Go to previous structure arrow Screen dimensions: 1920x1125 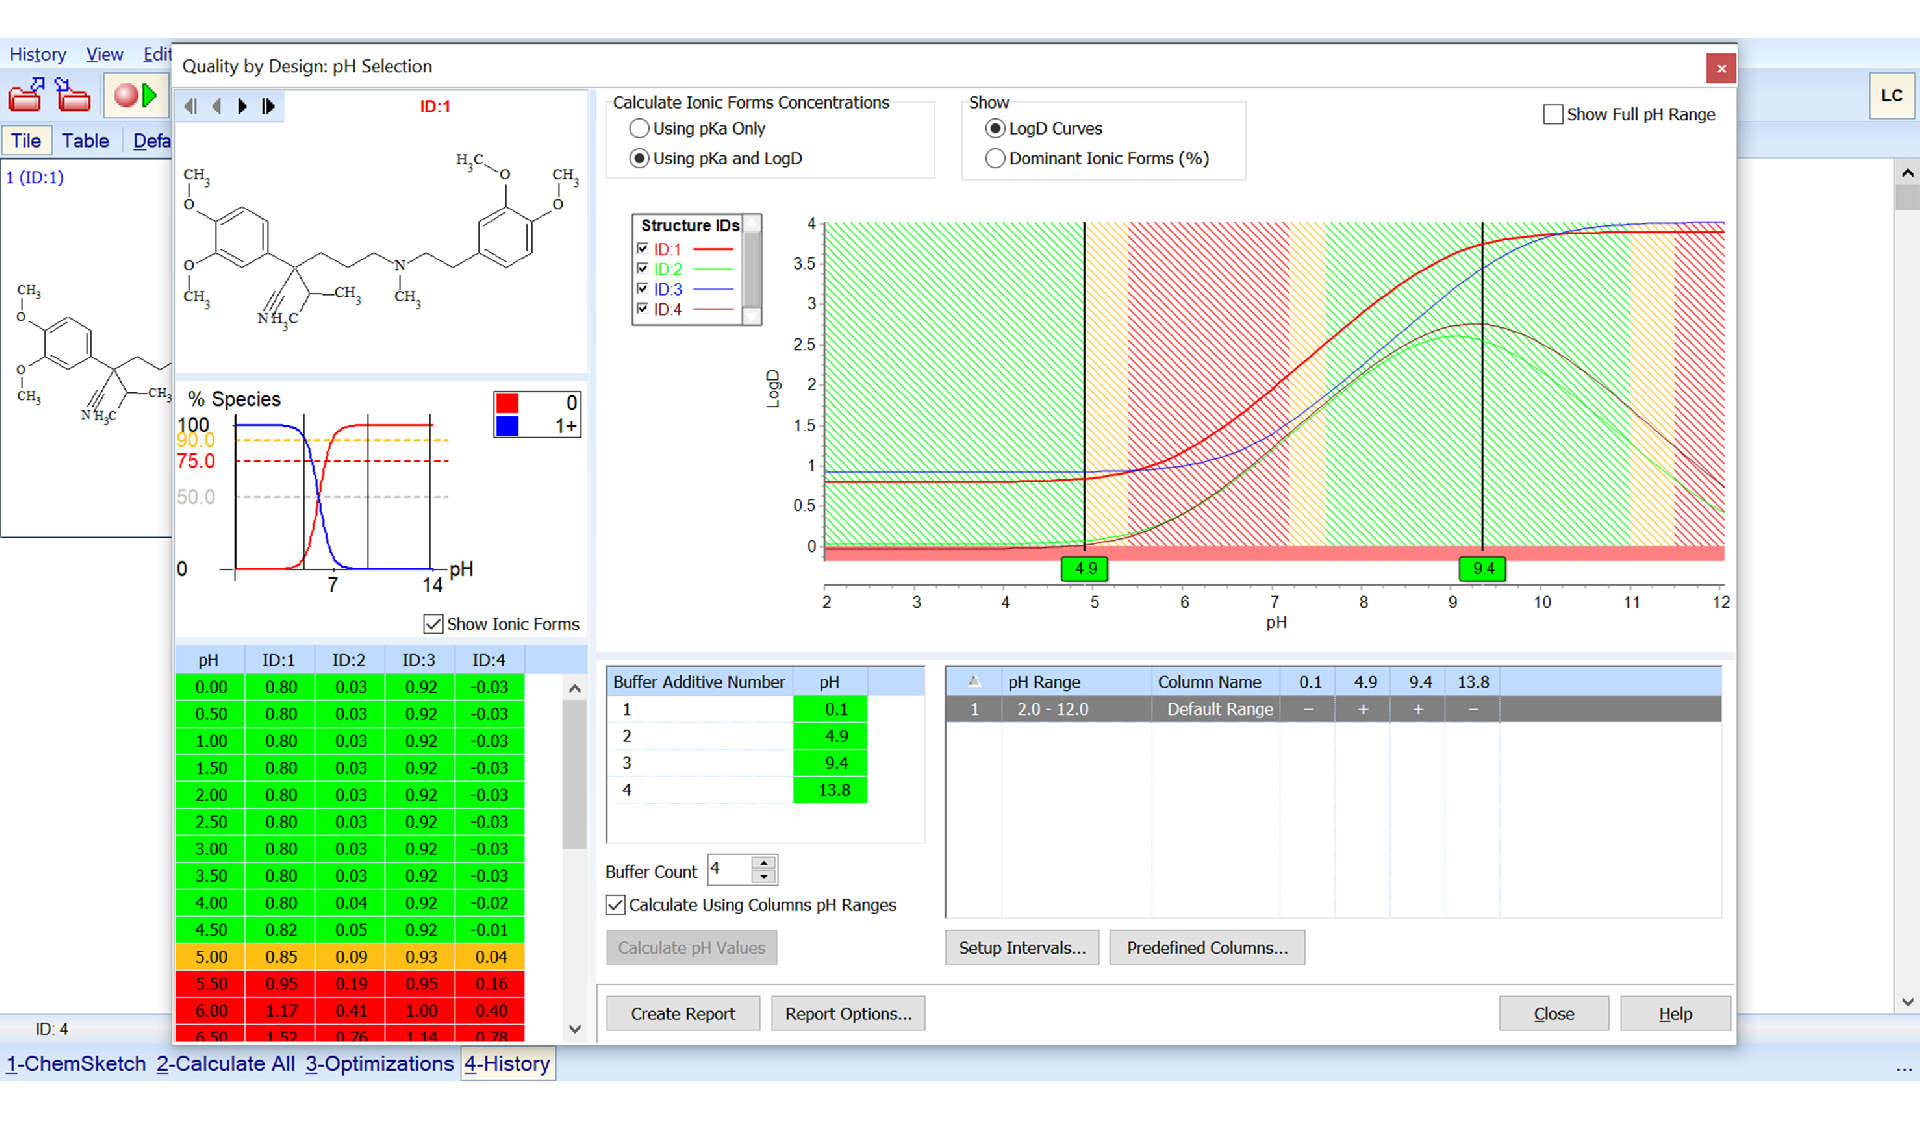click(x=217, y=106)
